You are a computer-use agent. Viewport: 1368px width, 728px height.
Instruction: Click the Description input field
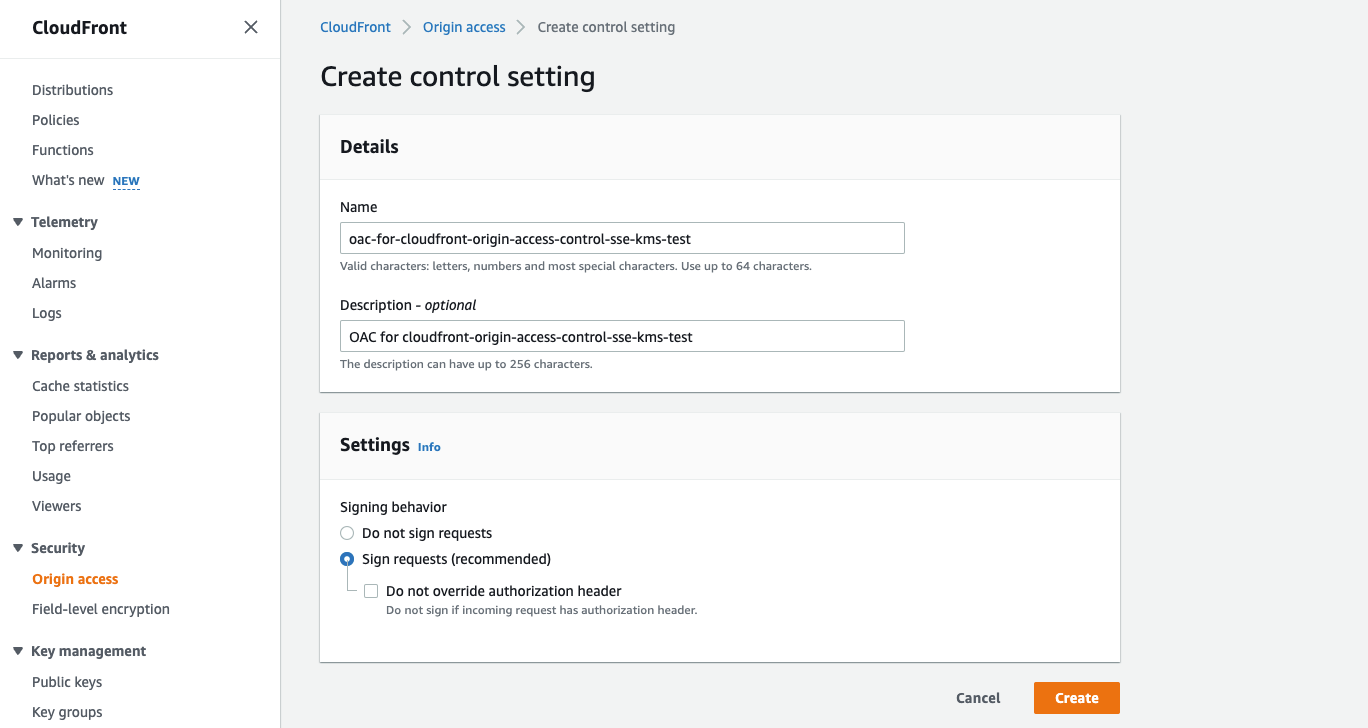(622, 336)
